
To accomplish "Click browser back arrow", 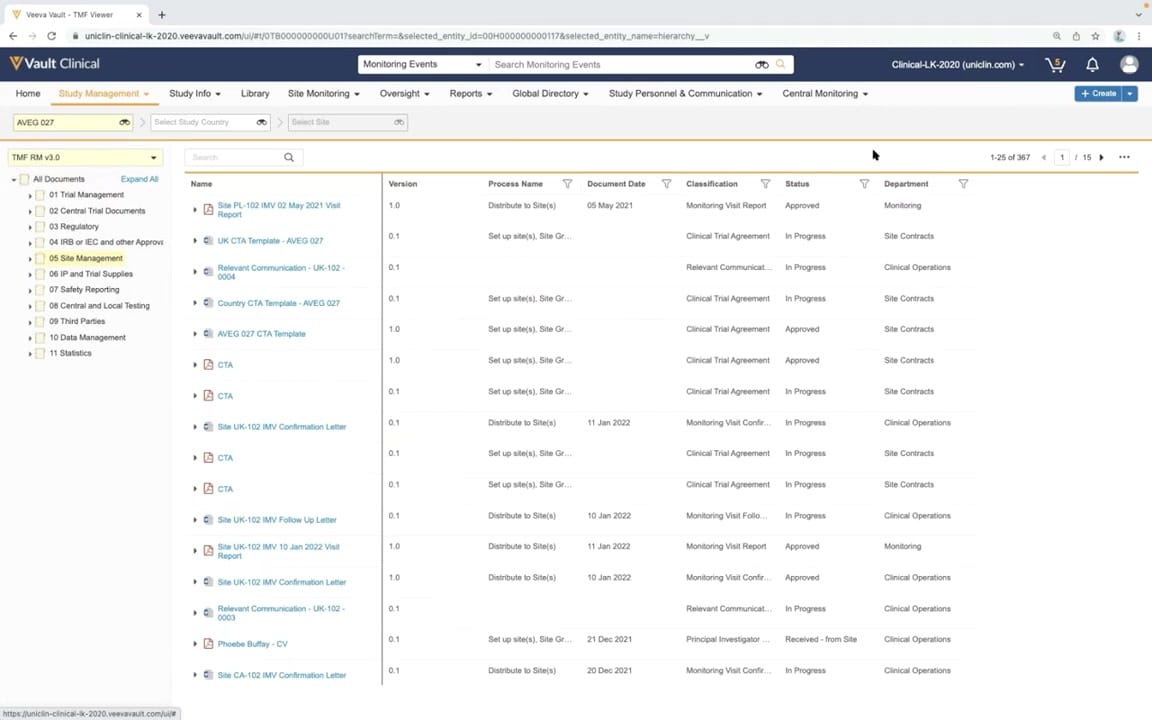I will click(x=12, y=35).
